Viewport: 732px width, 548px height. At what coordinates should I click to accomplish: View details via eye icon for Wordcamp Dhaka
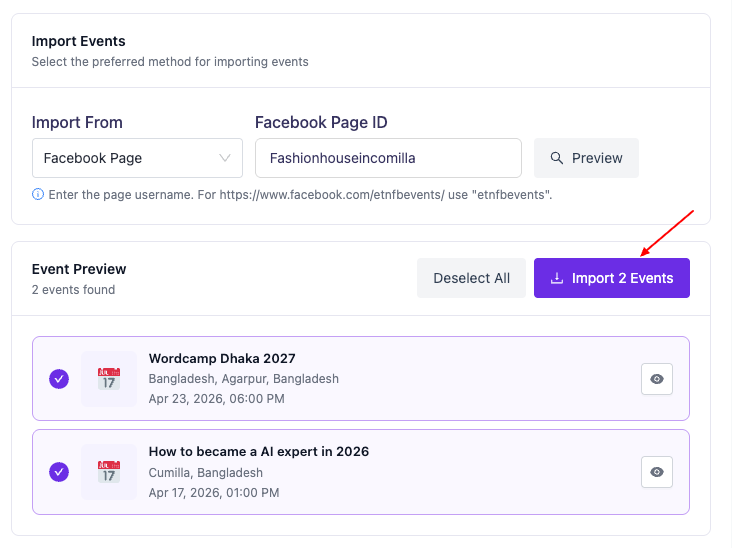[656, 379]
